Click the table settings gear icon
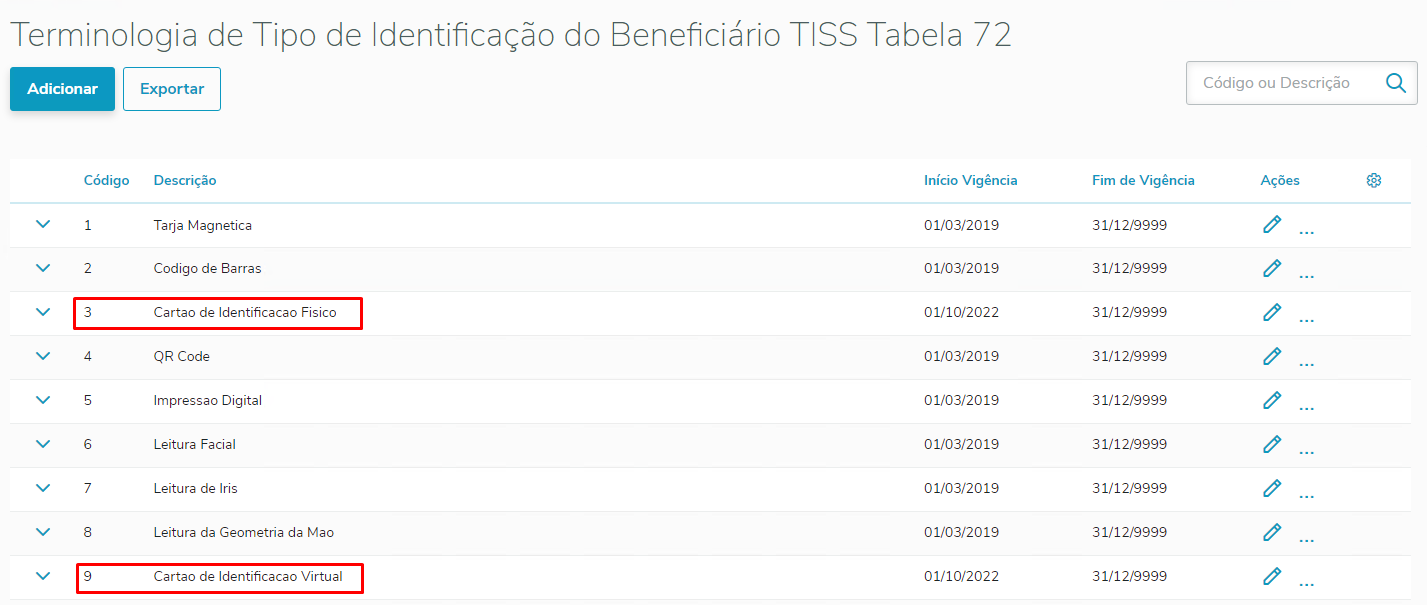The height and width of the screenshot is (605, 1427). 1374,180
